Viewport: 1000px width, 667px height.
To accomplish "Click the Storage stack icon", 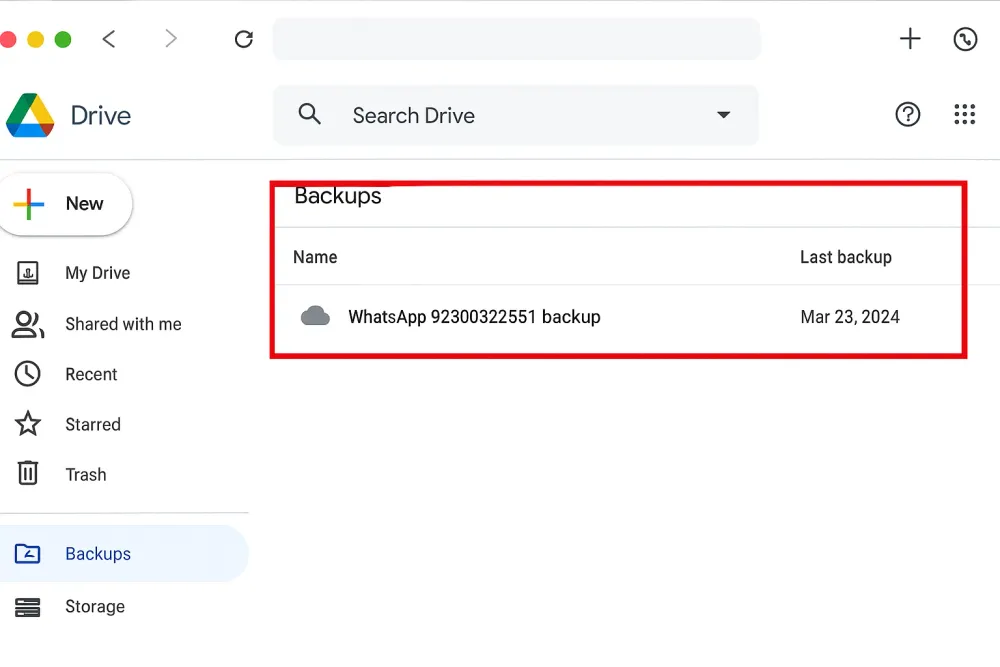I will click(x=27, y=607).
